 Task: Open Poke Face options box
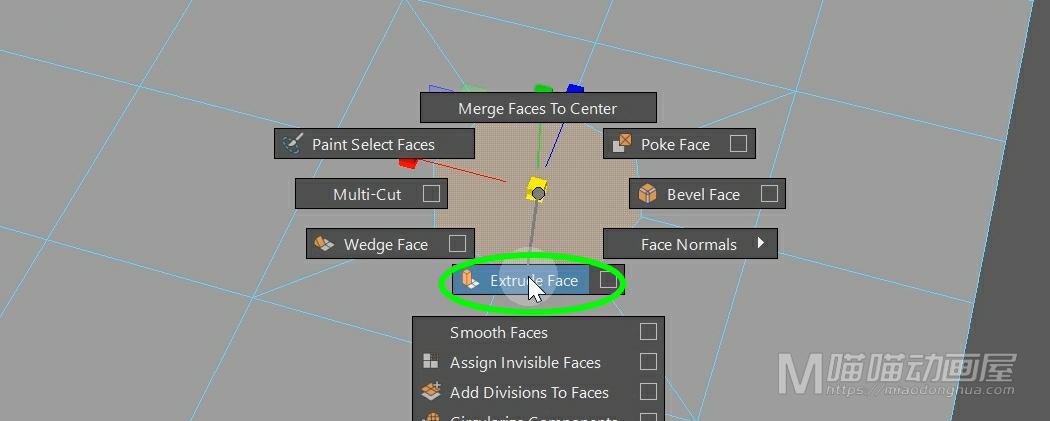click(x=738, y=143)
